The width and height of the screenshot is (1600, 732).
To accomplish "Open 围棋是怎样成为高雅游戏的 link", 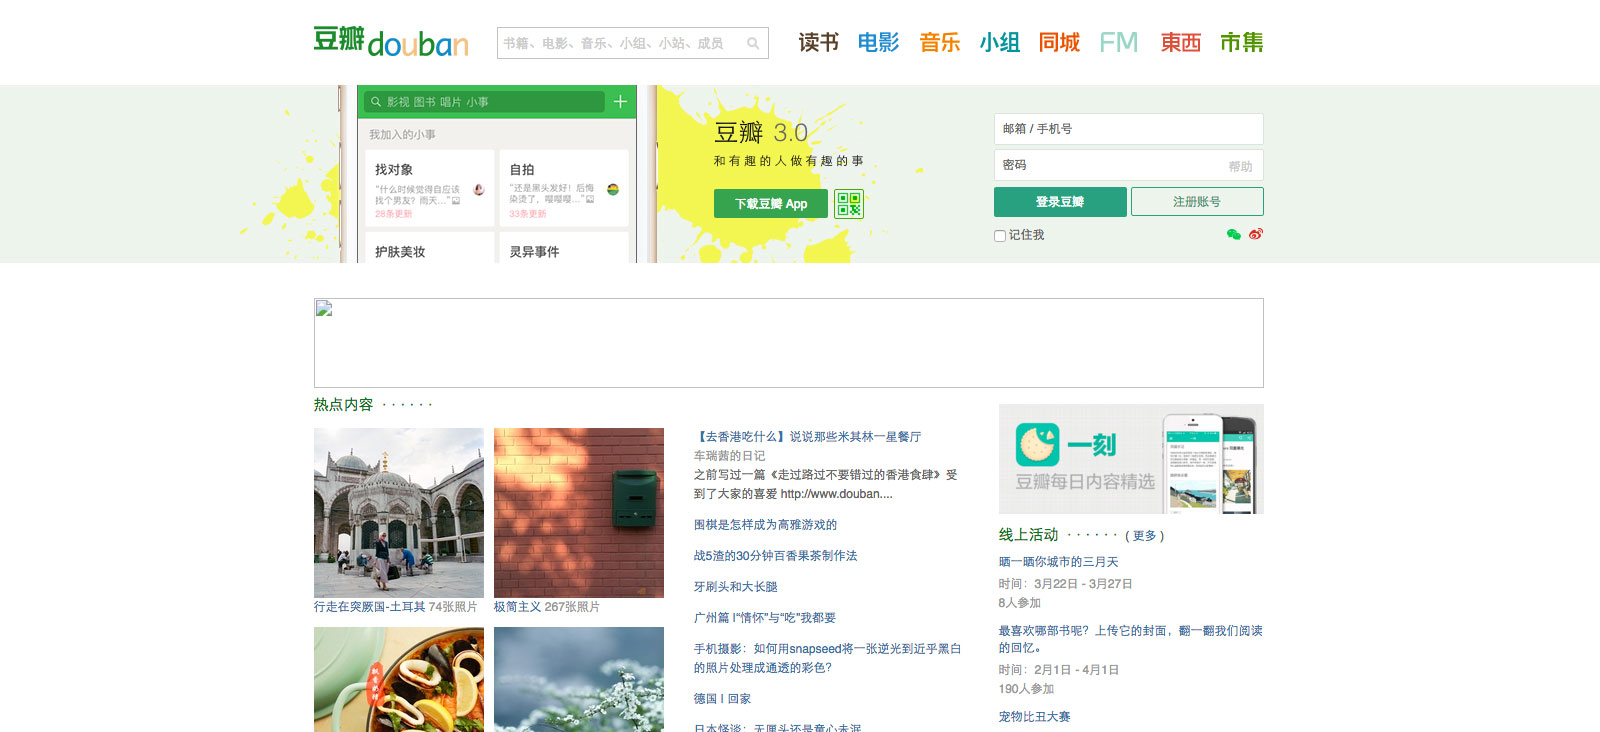I will click(766, 525).
